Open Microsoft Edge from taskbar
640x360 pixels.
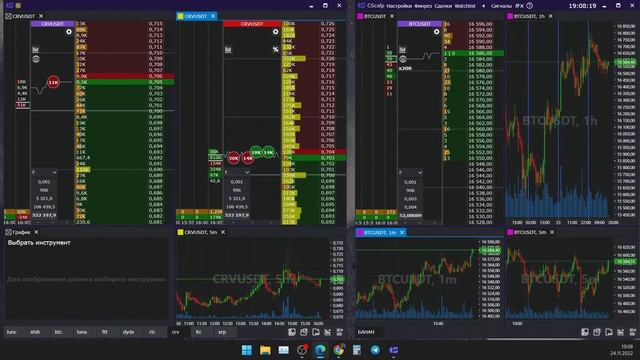[x=320, y=350]
